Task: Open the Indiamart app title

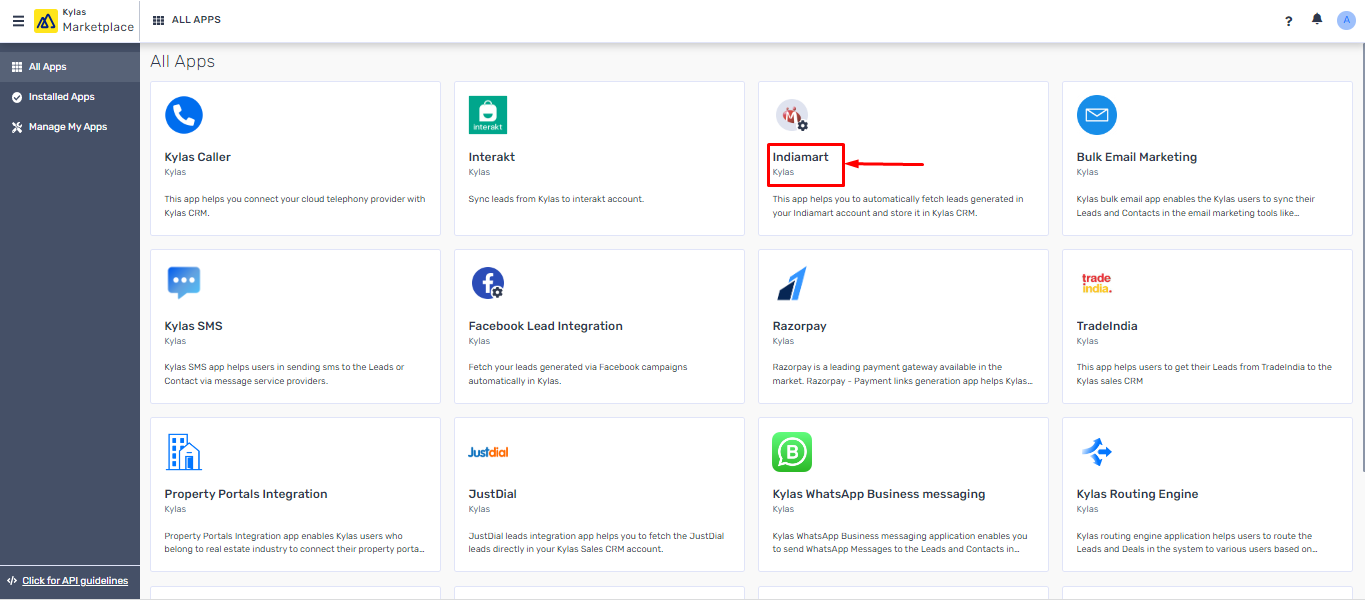Action: (801, 157)
